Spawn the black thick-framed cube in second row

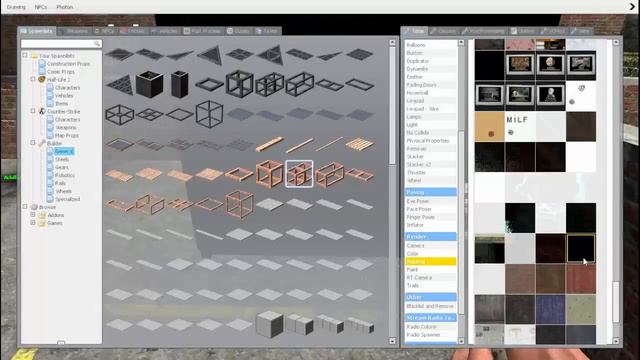240,84
